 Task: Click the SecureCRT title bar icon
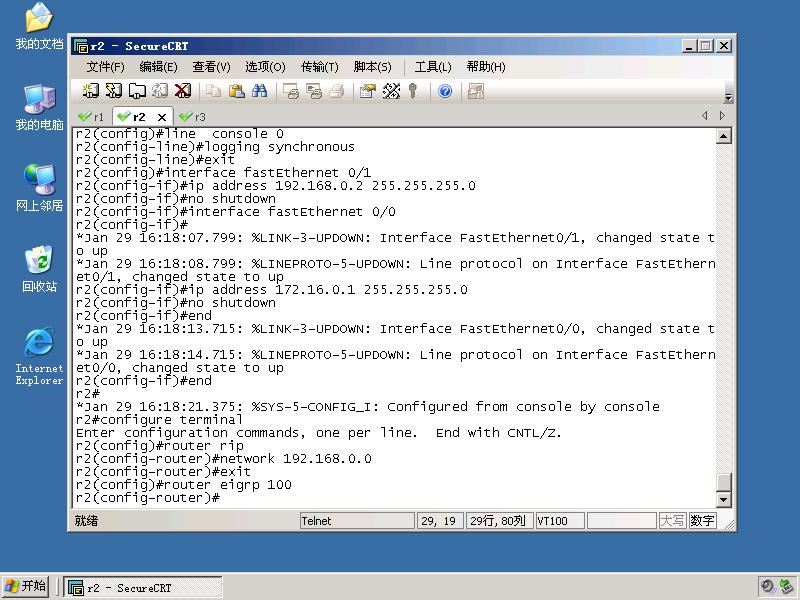[81, 46]
